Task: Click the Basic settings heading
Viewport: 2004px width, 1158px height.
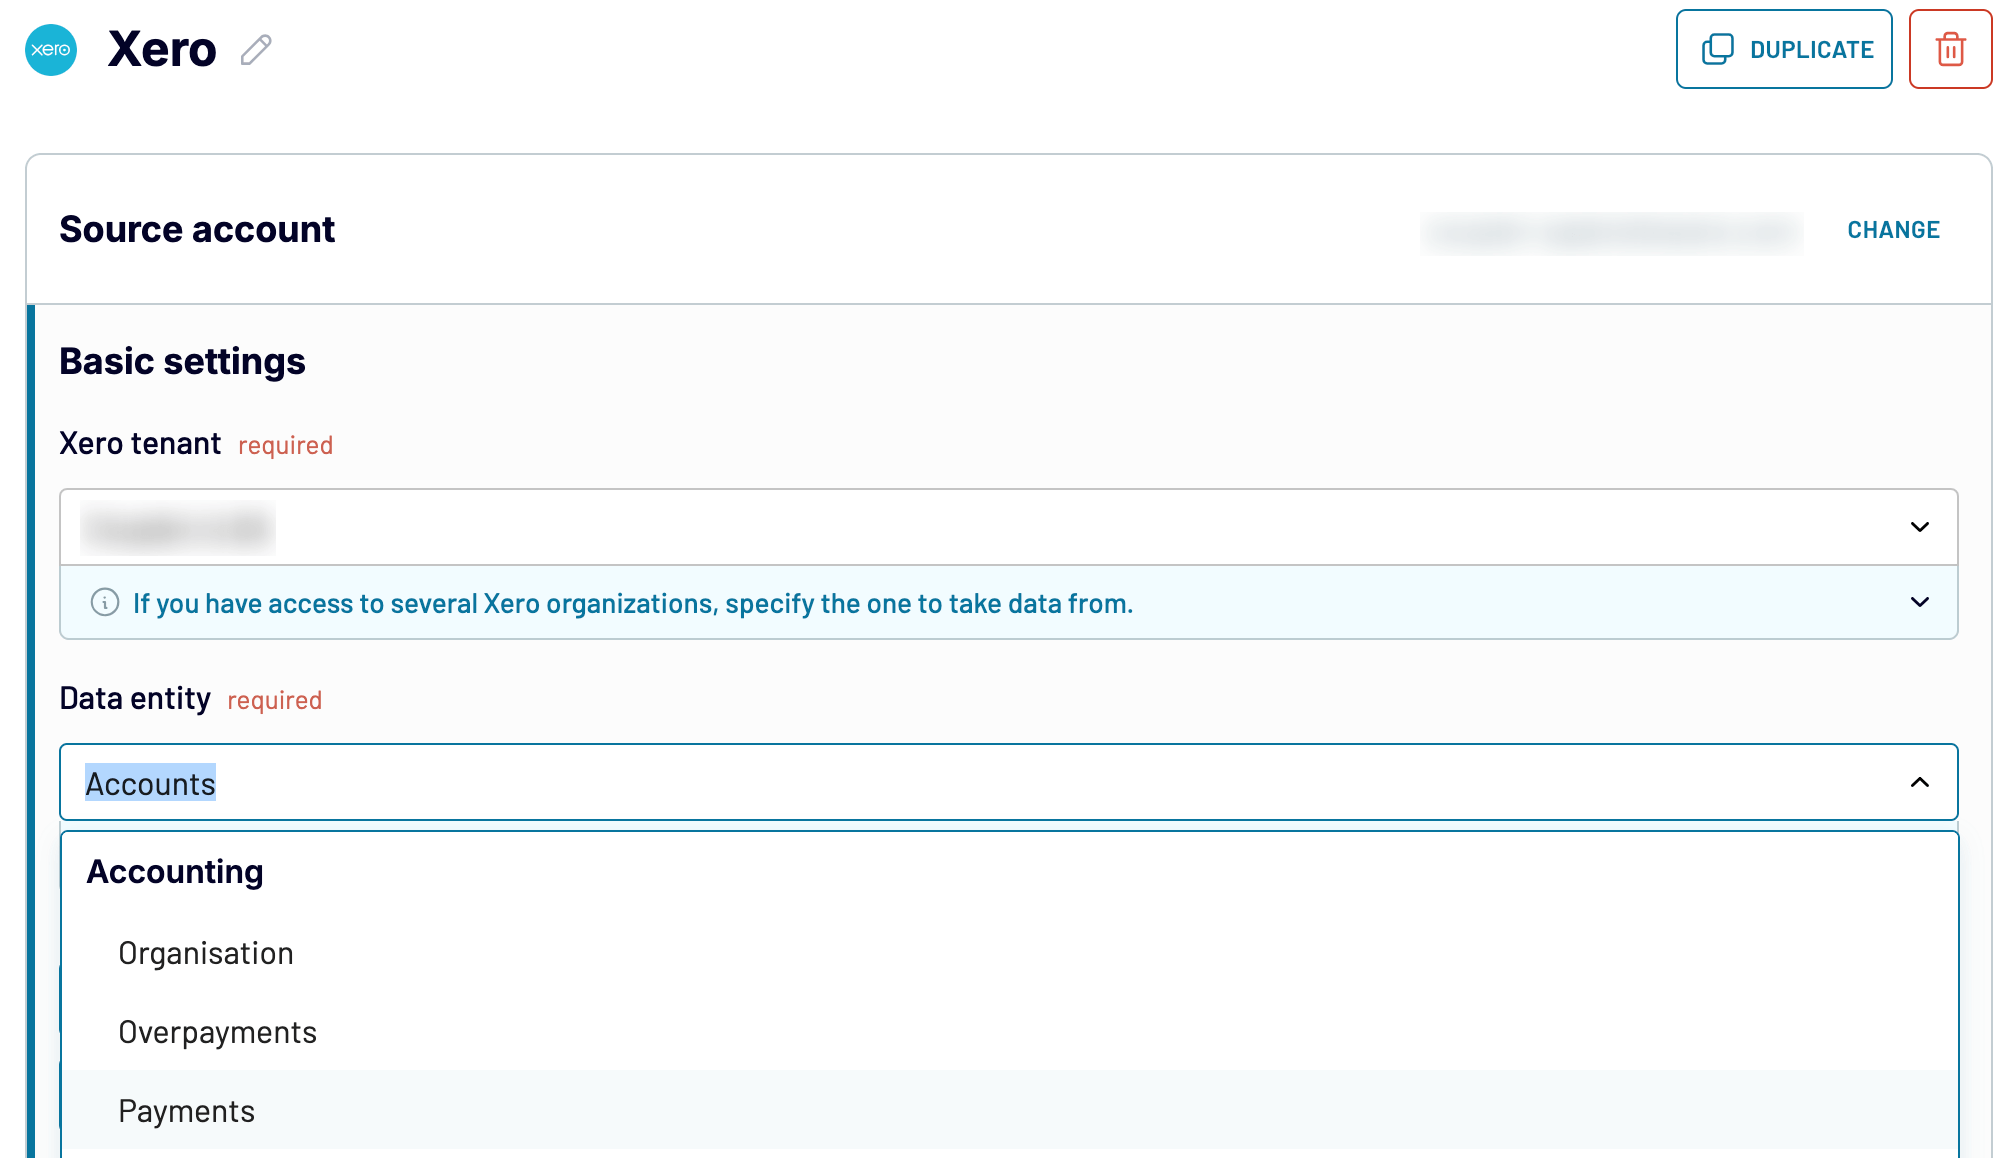Action: pos(182,361)
